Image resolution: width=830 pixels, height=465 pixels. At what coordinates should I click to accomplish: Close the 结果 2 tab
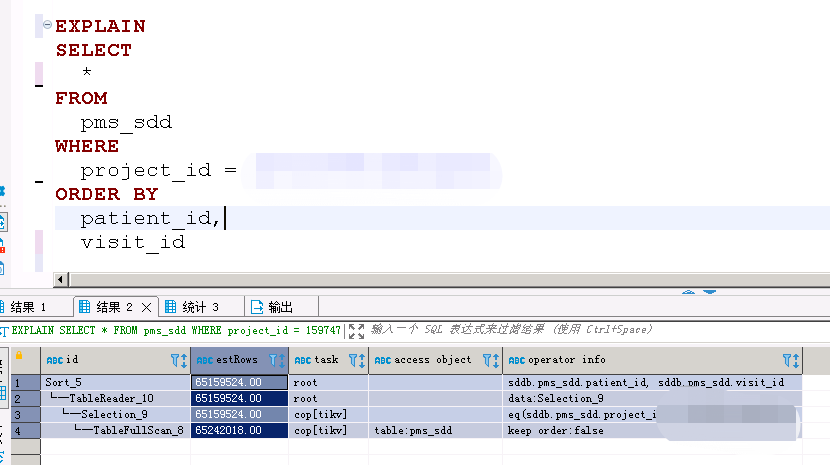tap(147, 307)
